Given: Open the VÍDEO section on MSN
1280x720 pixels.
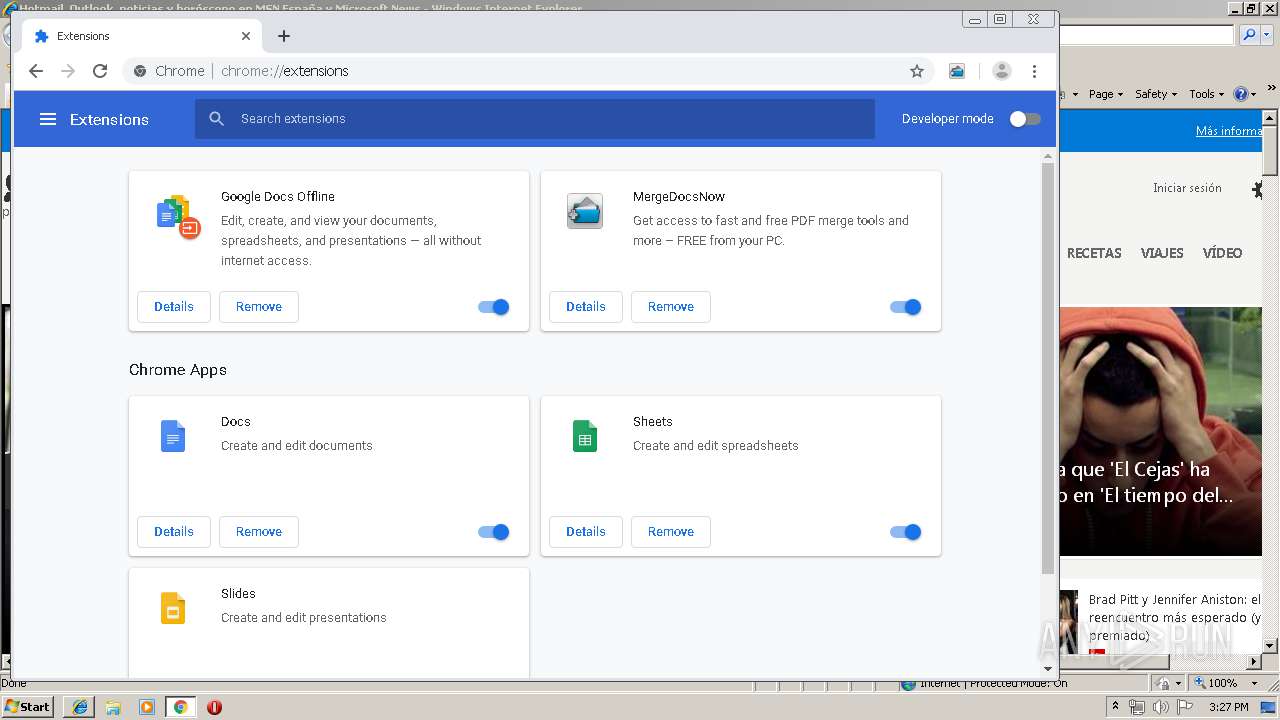Looking at the screenshot, I should click(1222, 253).
